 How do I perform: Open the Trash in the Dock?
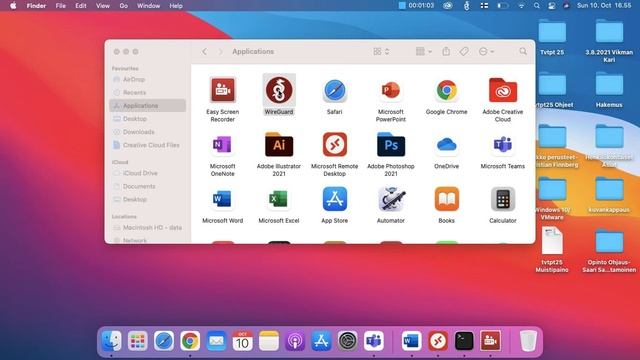[x=528, y=341]
